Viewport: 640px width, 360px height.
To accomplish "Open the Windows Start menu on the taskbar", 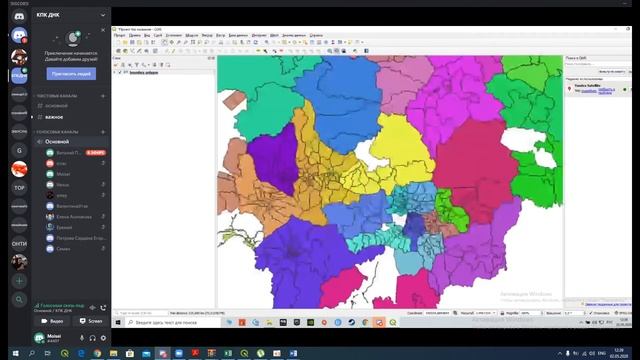I will click(15, 353).
